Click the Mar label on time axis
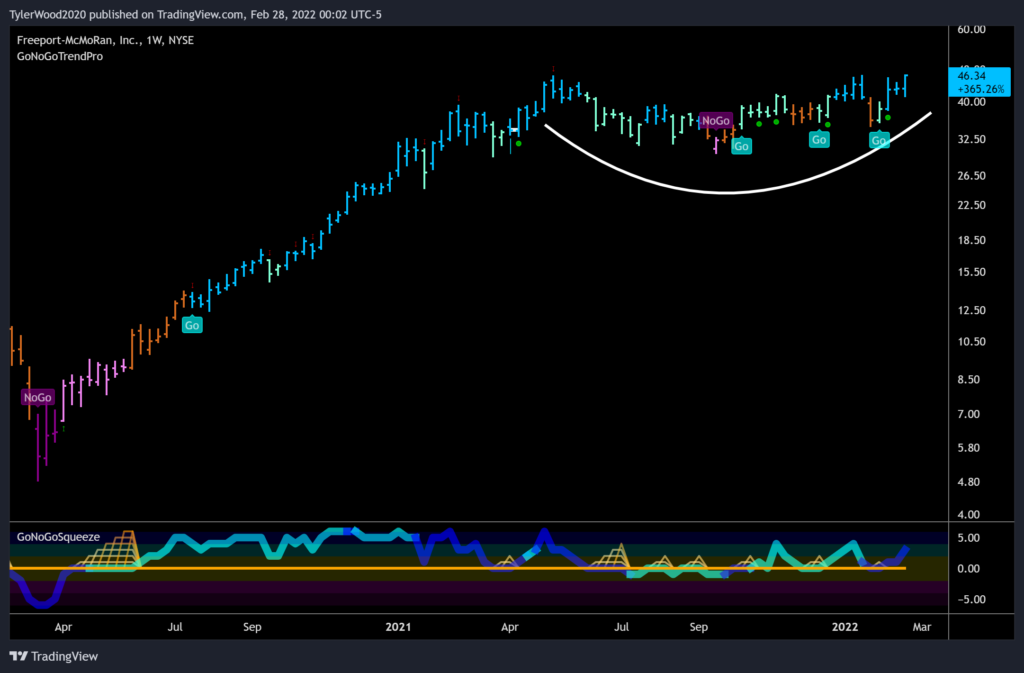Screen dimensions: 1024x673 [x=921, y=627]
